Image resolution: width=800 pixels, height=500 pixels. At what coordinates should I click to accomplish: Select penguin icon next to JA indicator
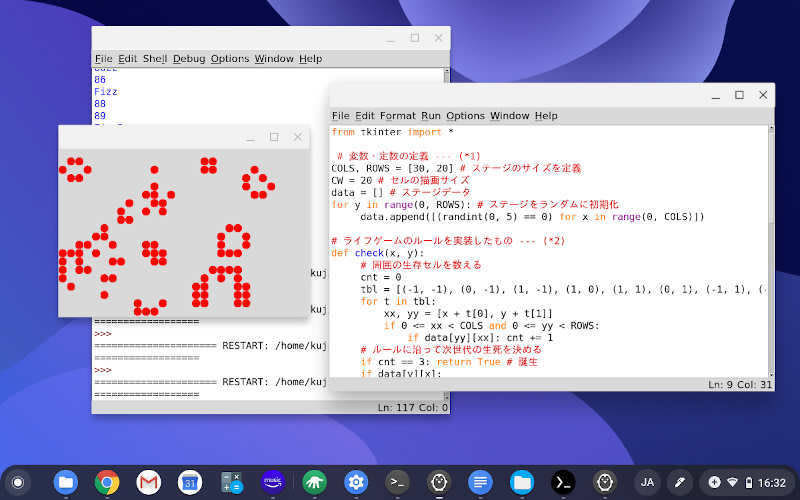(605, 482)
